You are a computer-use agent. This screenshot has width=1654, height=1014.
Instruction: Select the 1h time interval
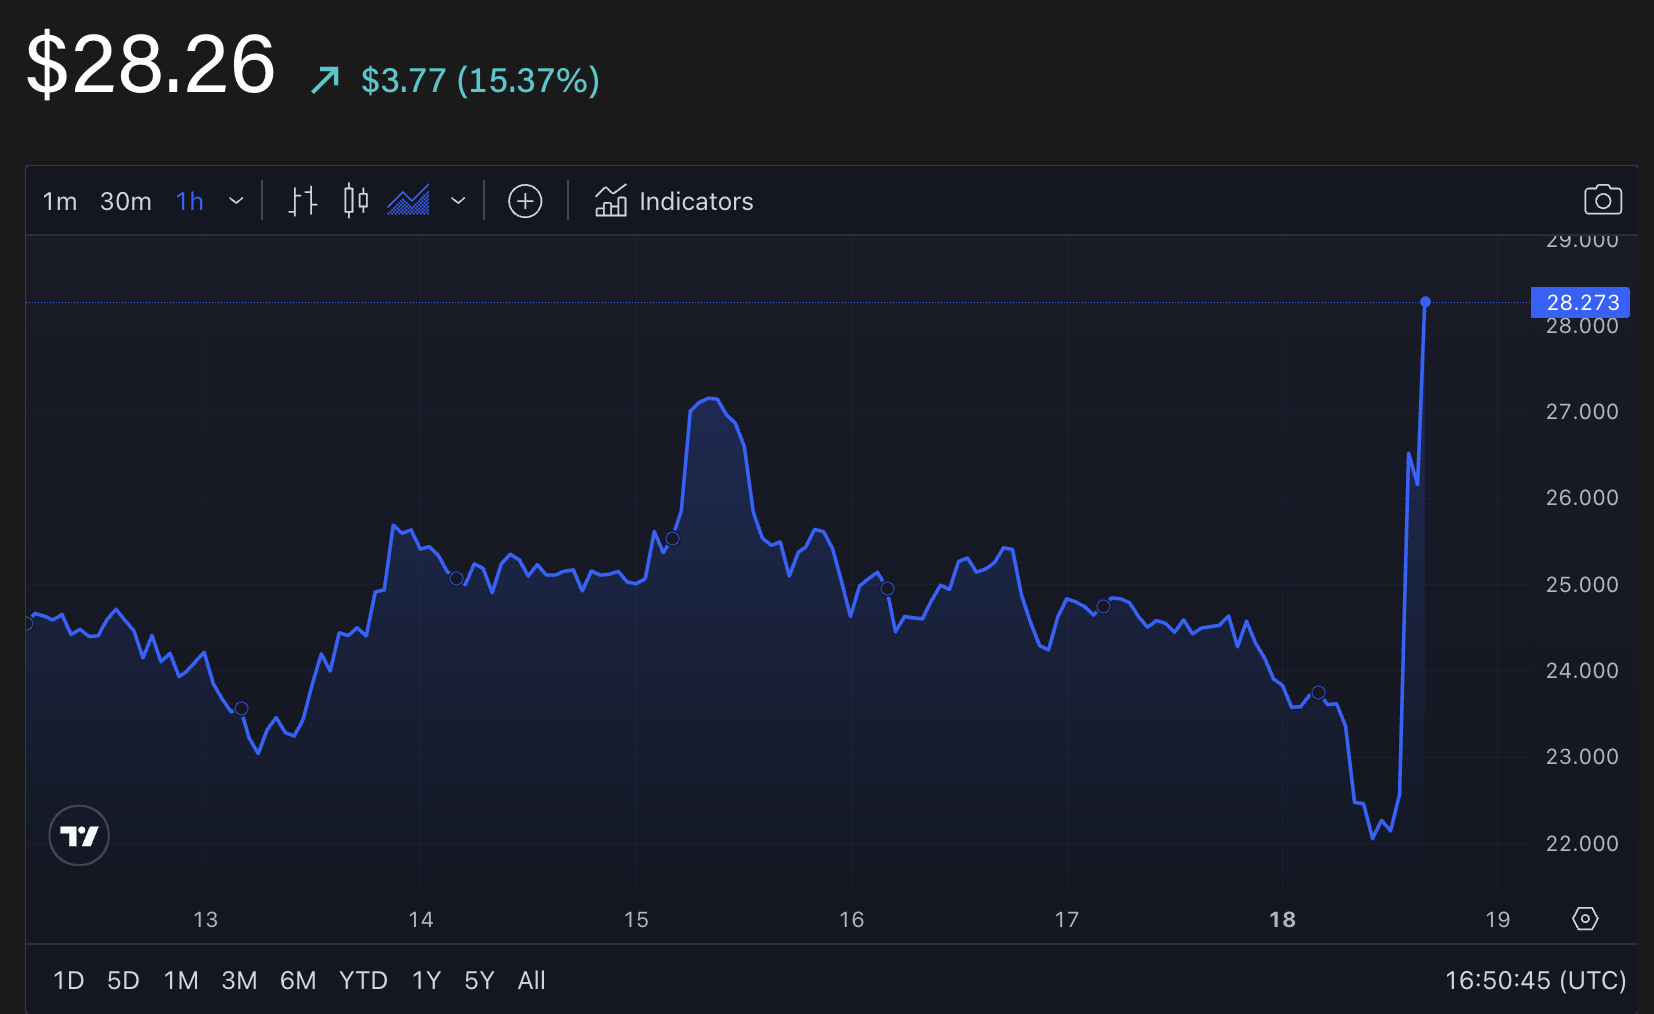pos(190,202)
